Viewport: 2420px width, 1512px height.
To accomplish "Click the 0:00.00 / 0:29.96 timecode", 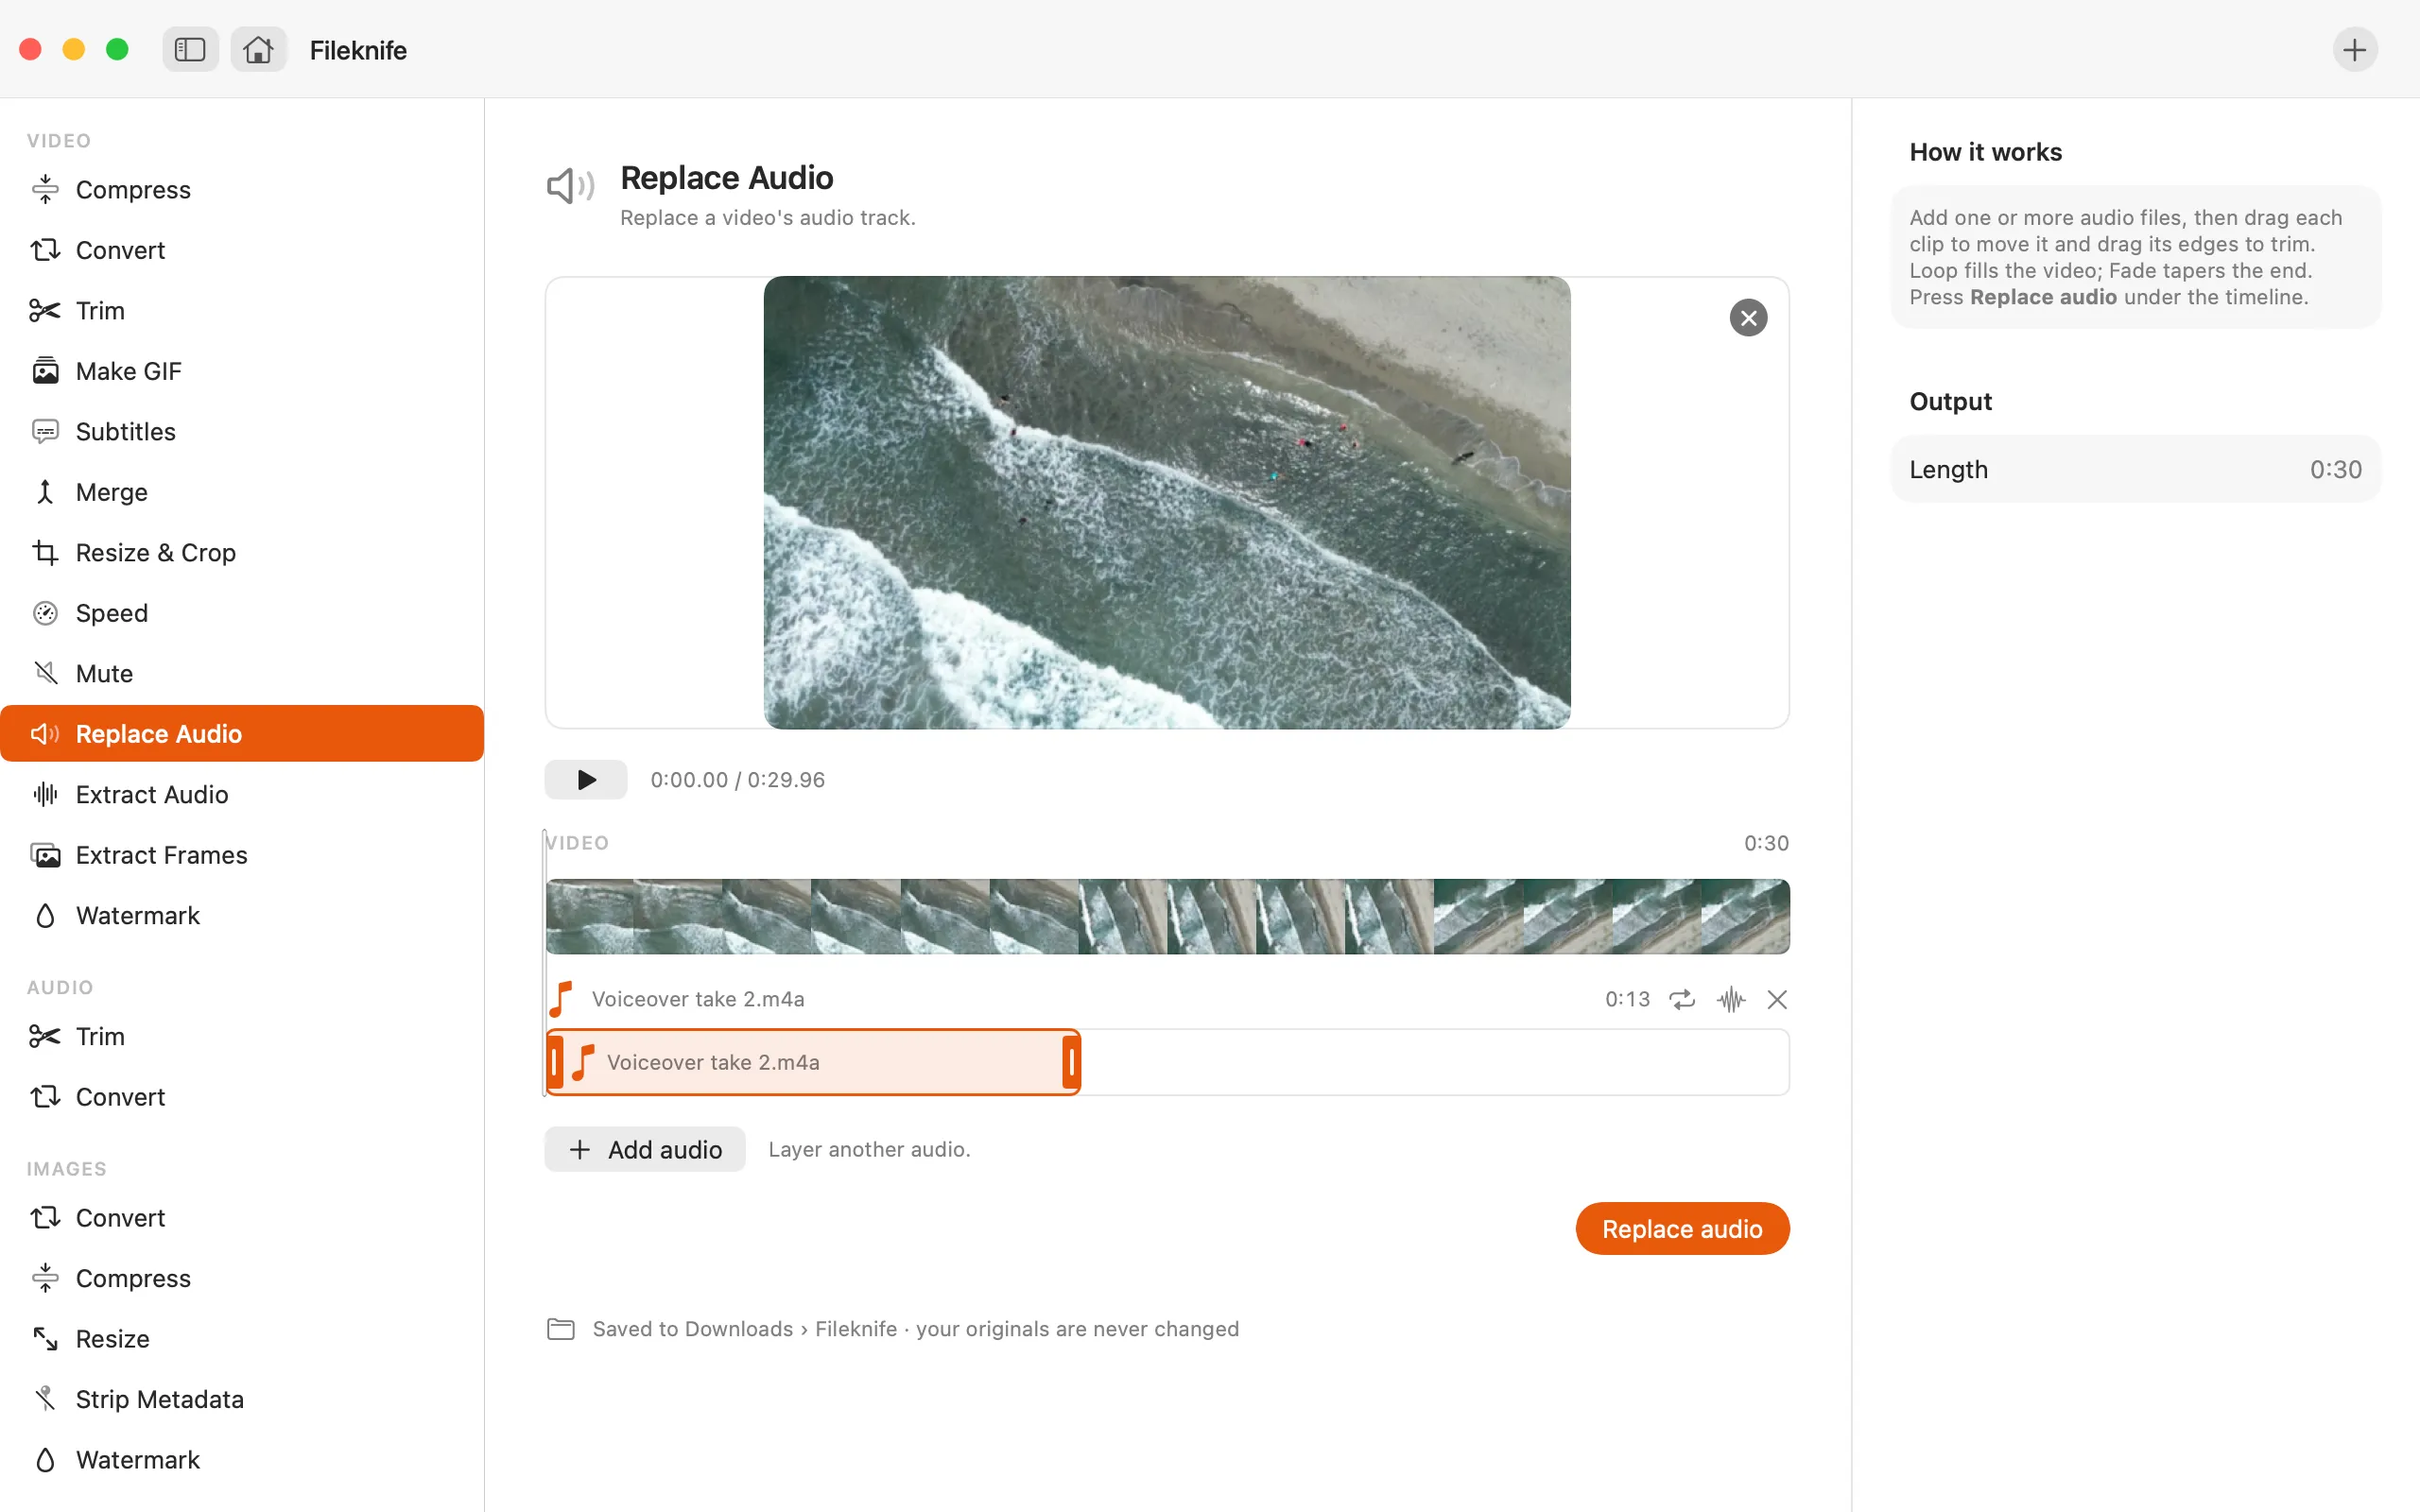I will 738,780.
